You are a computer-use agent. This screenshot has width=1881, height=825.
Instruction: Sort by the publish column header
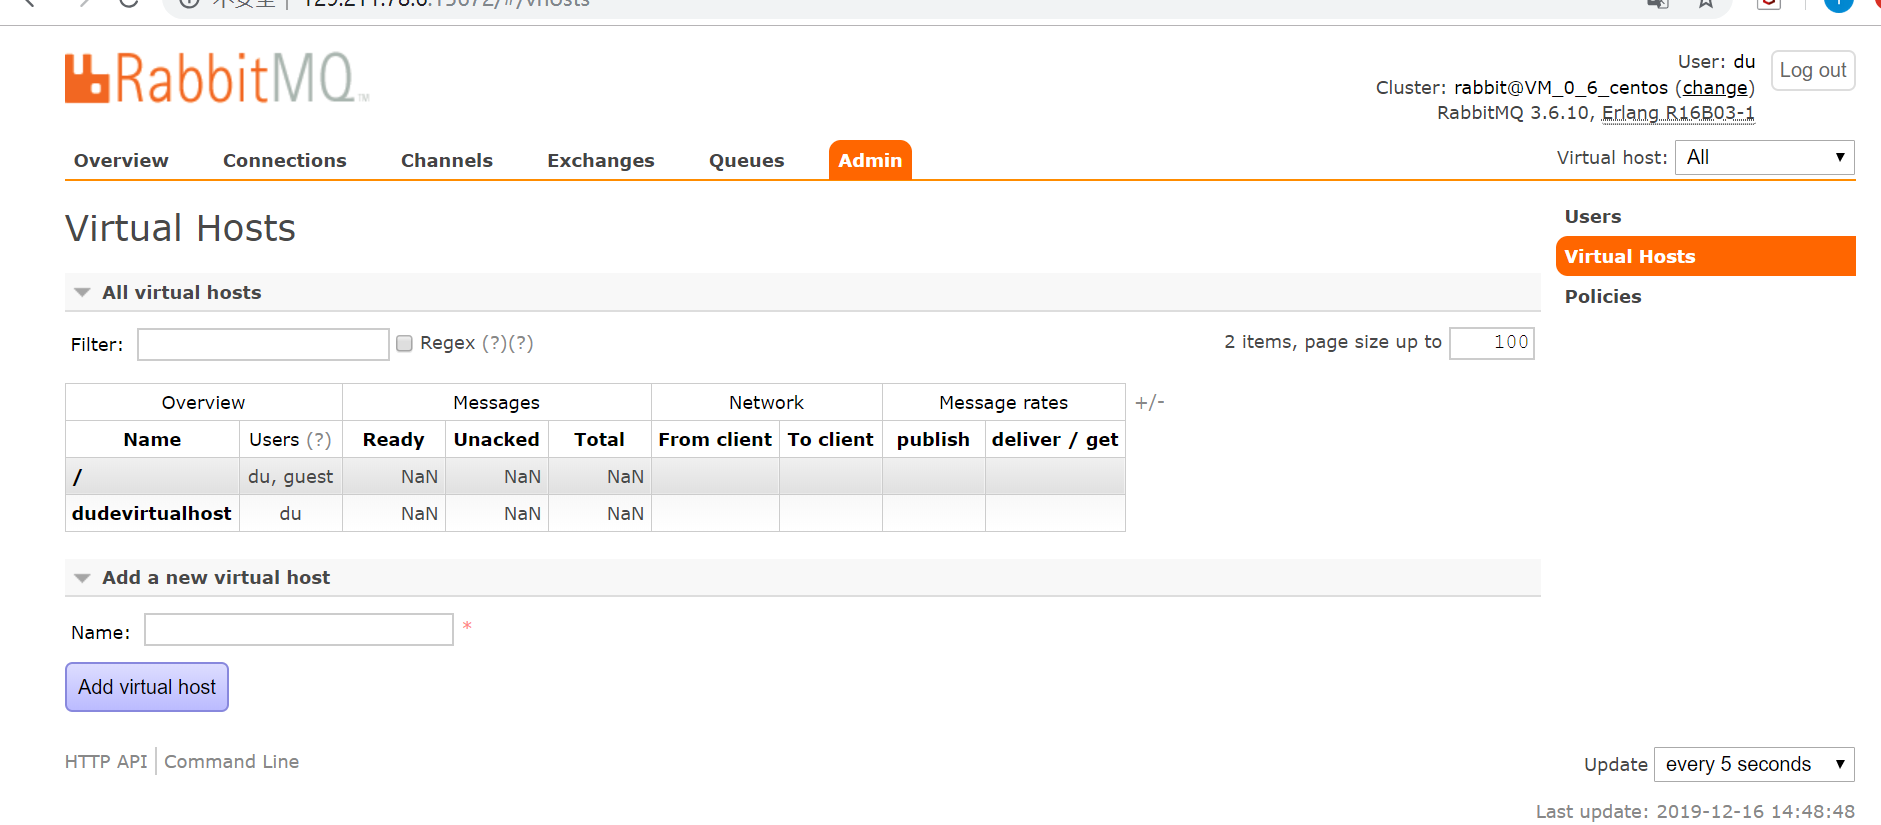(933, 439)
